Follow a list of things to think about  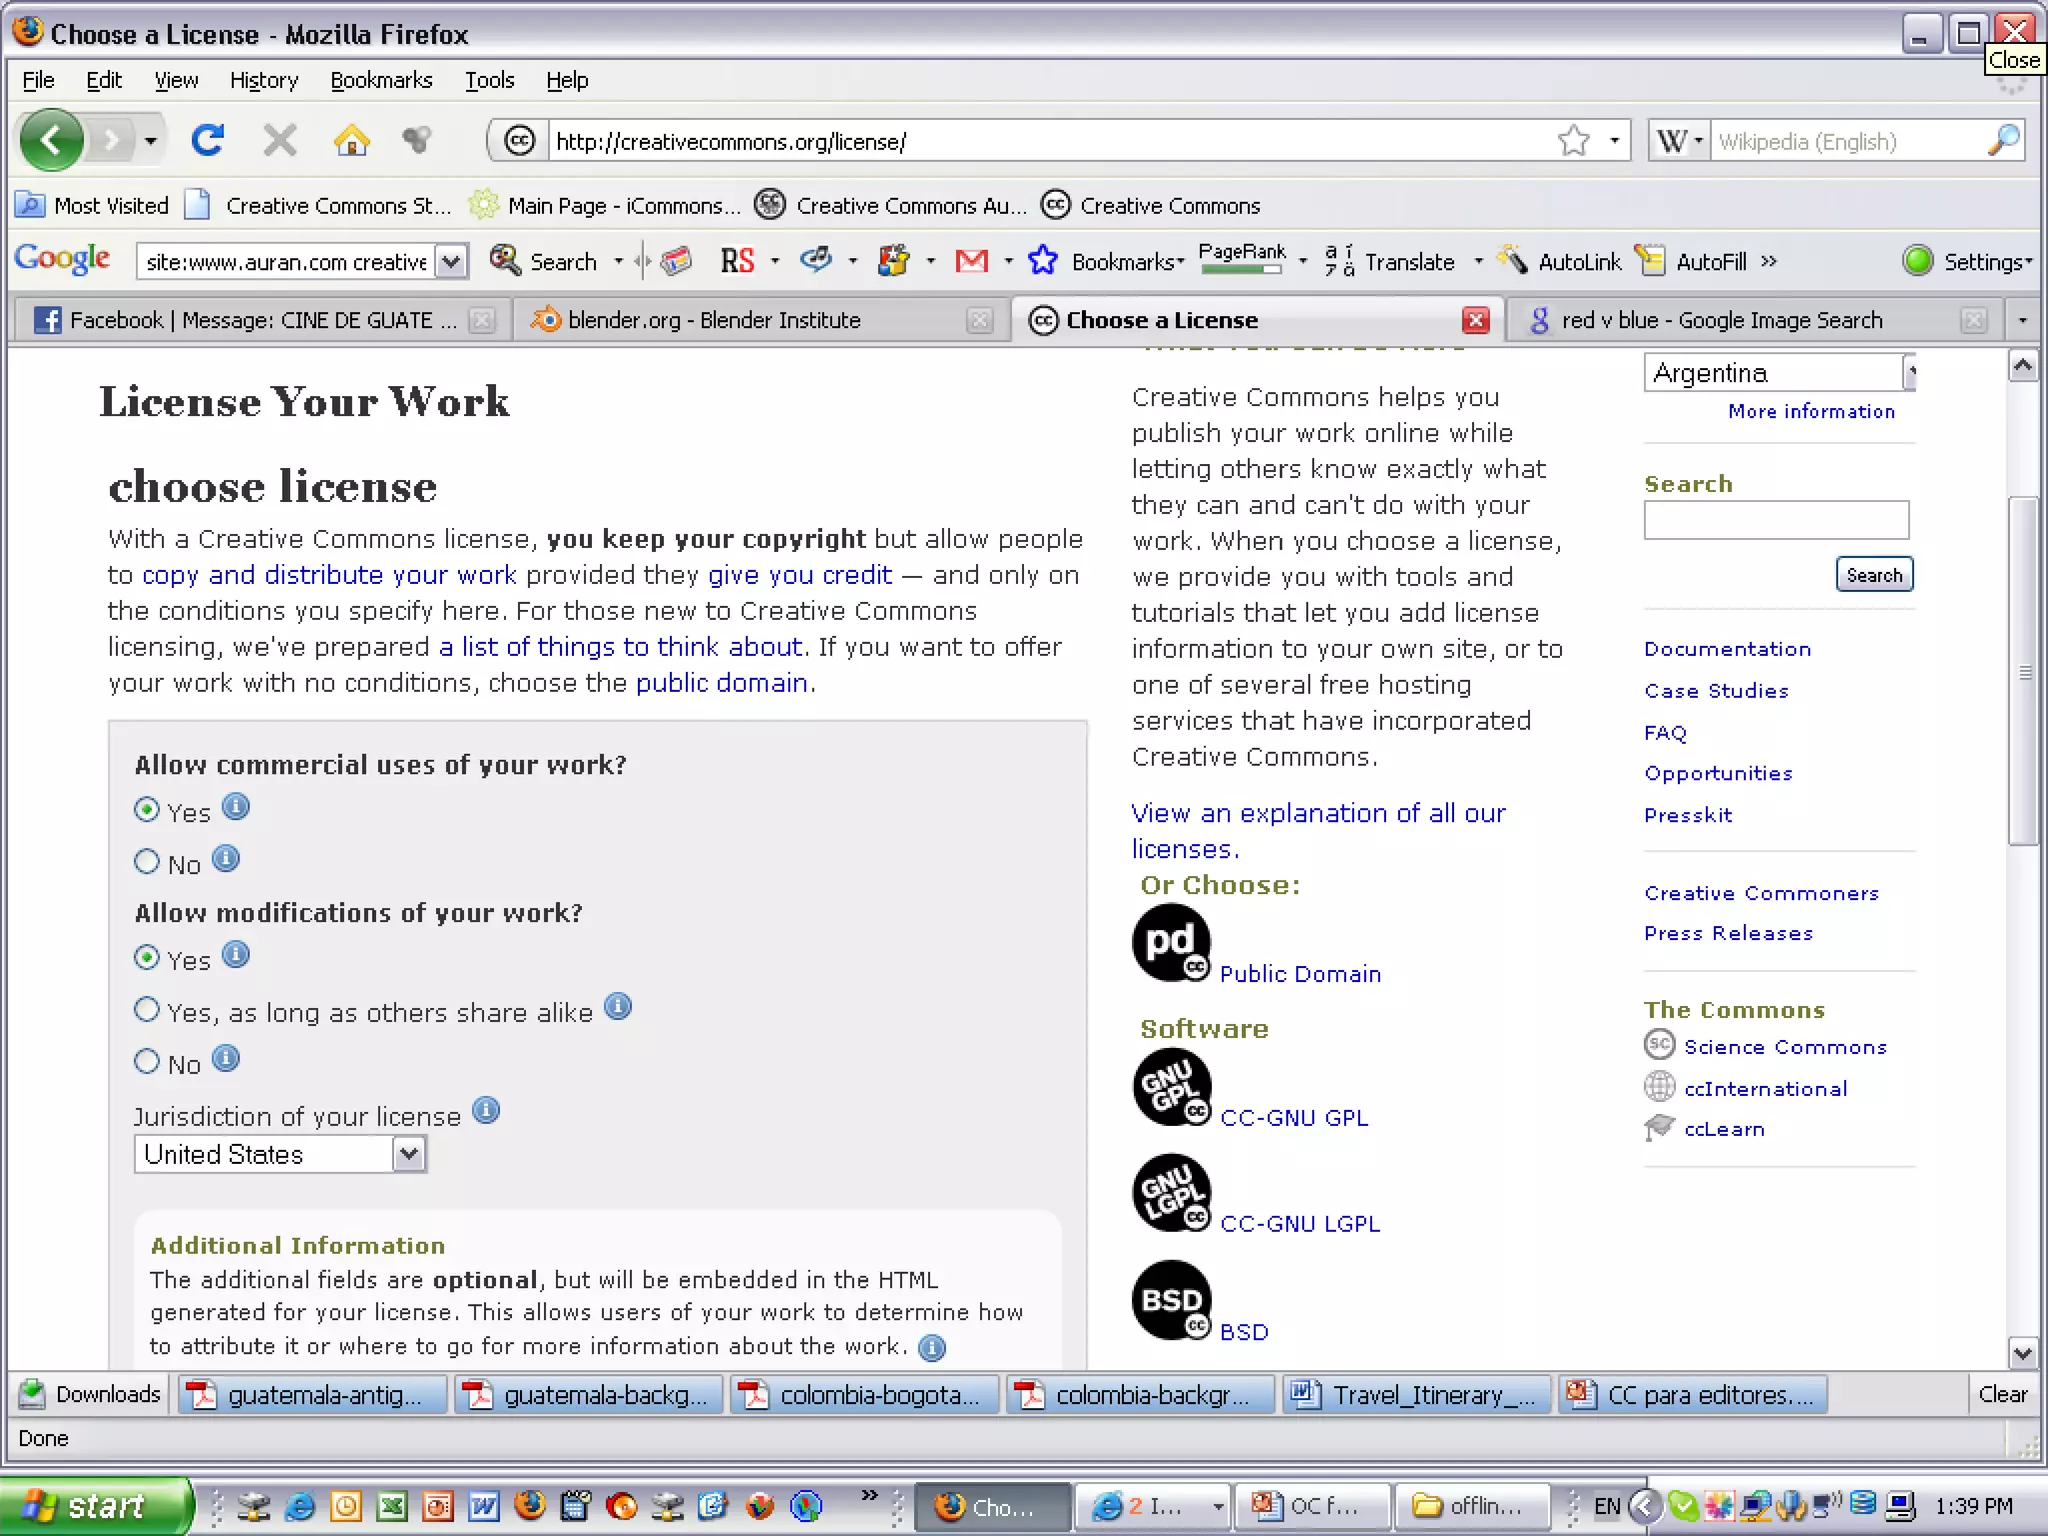(620, 647)
